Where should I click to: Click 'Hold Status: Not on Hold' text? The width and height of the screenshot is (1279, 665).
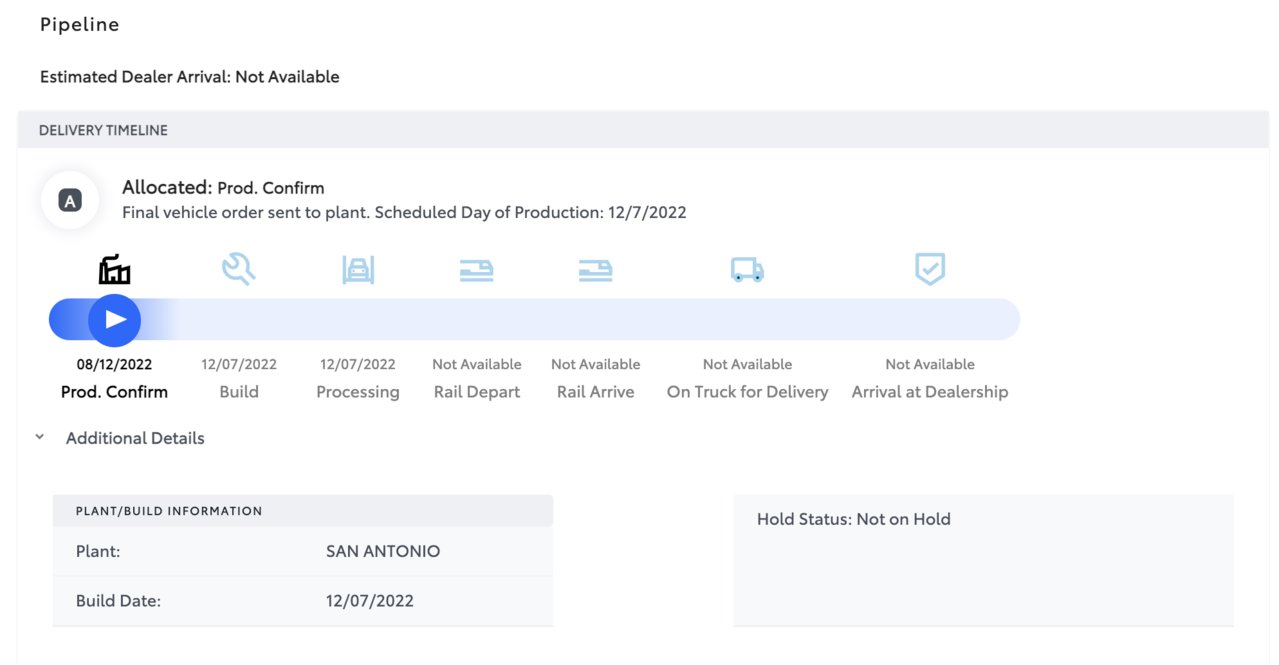point(854,519)
